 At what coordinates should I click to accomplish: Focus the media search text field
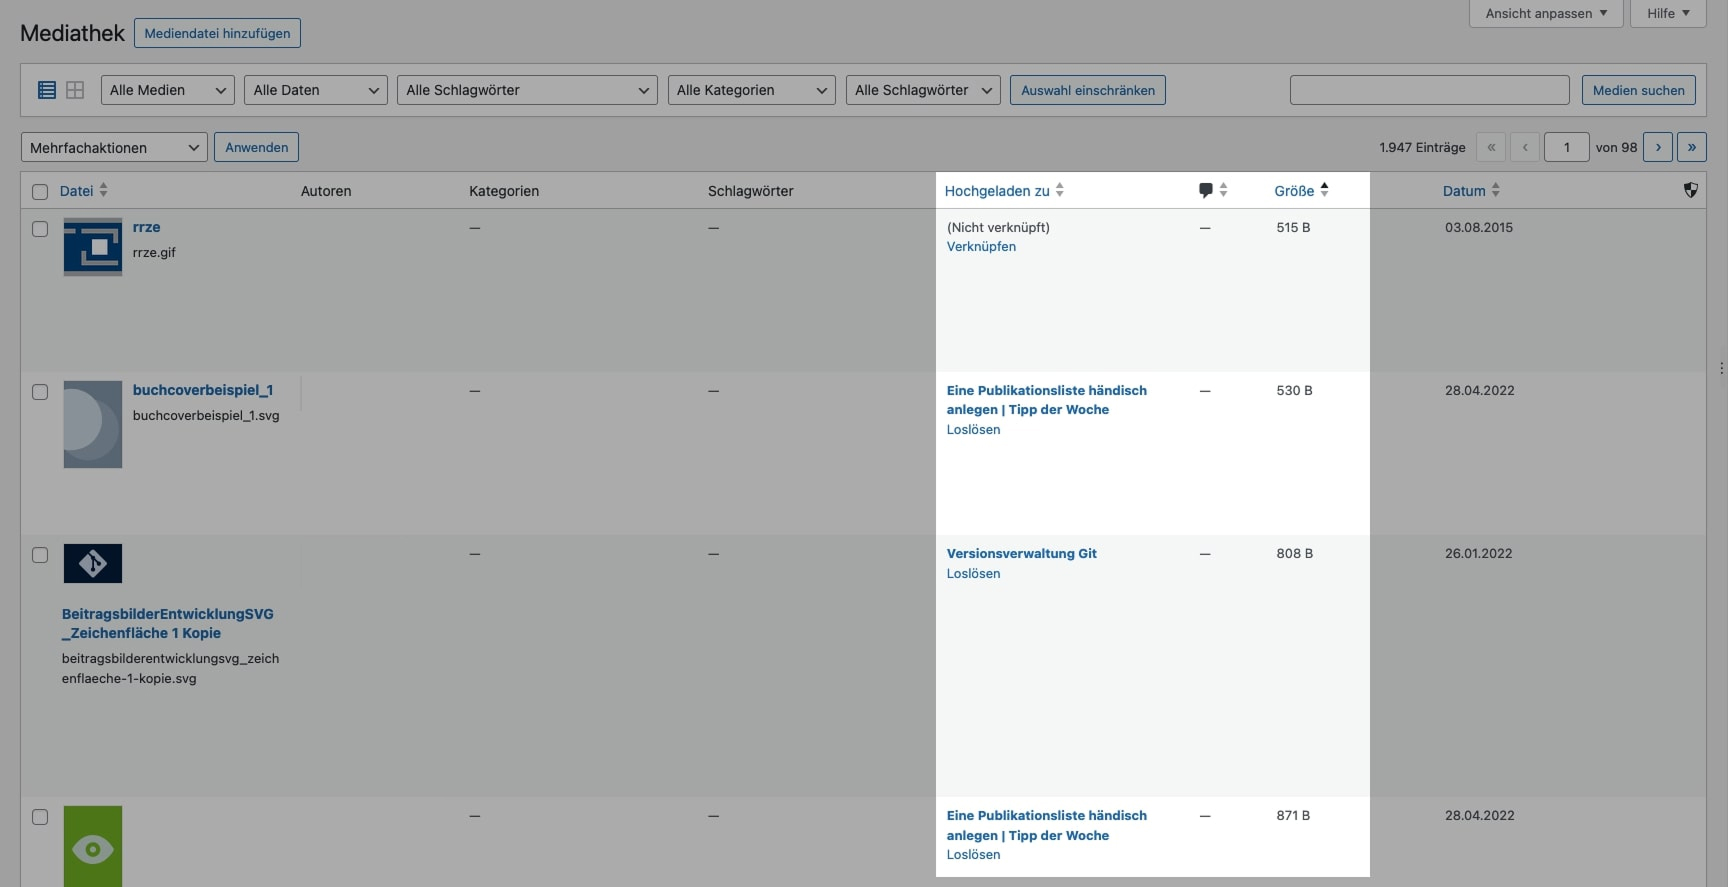click(x=1429, y=90)
